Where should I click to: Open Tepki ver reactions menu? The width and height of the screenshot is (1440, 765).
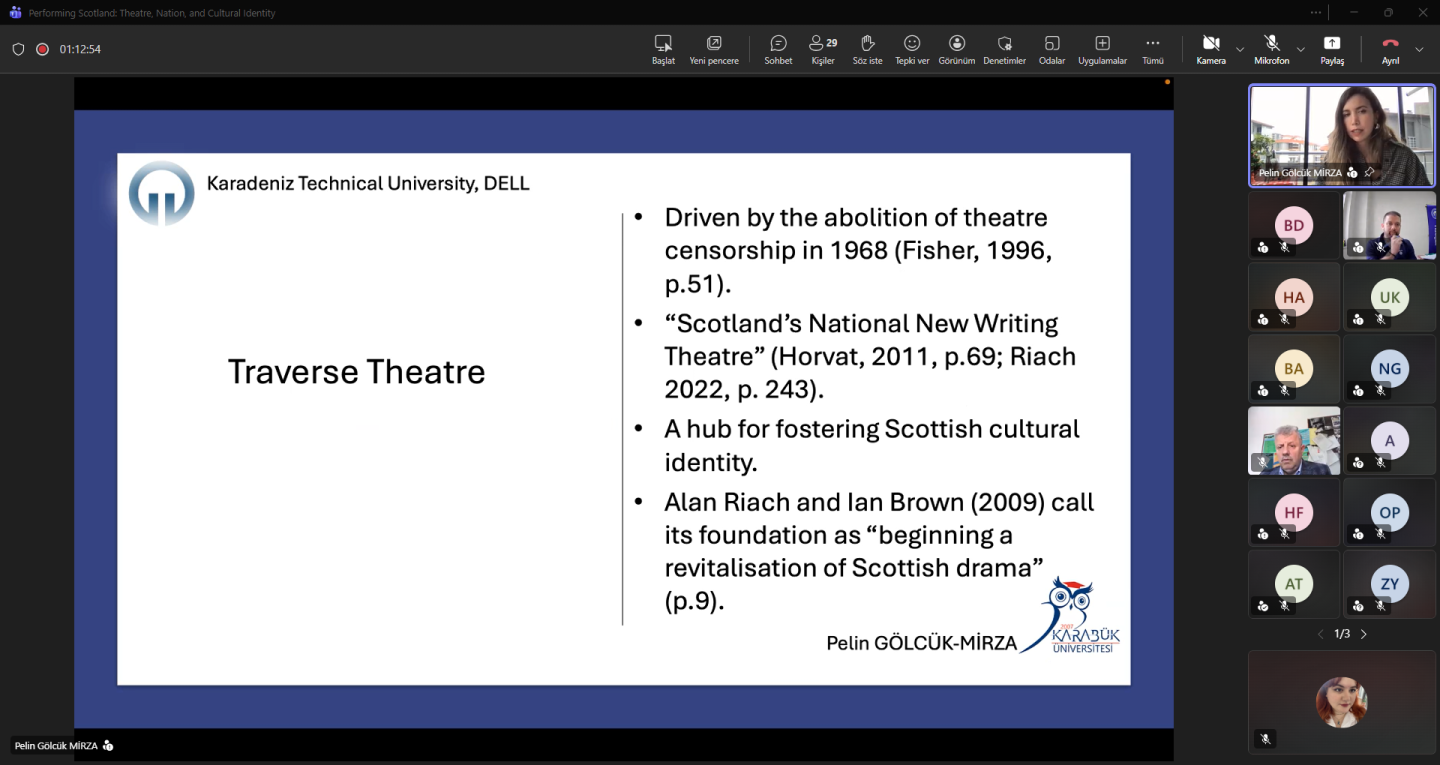tap(912, 49)
